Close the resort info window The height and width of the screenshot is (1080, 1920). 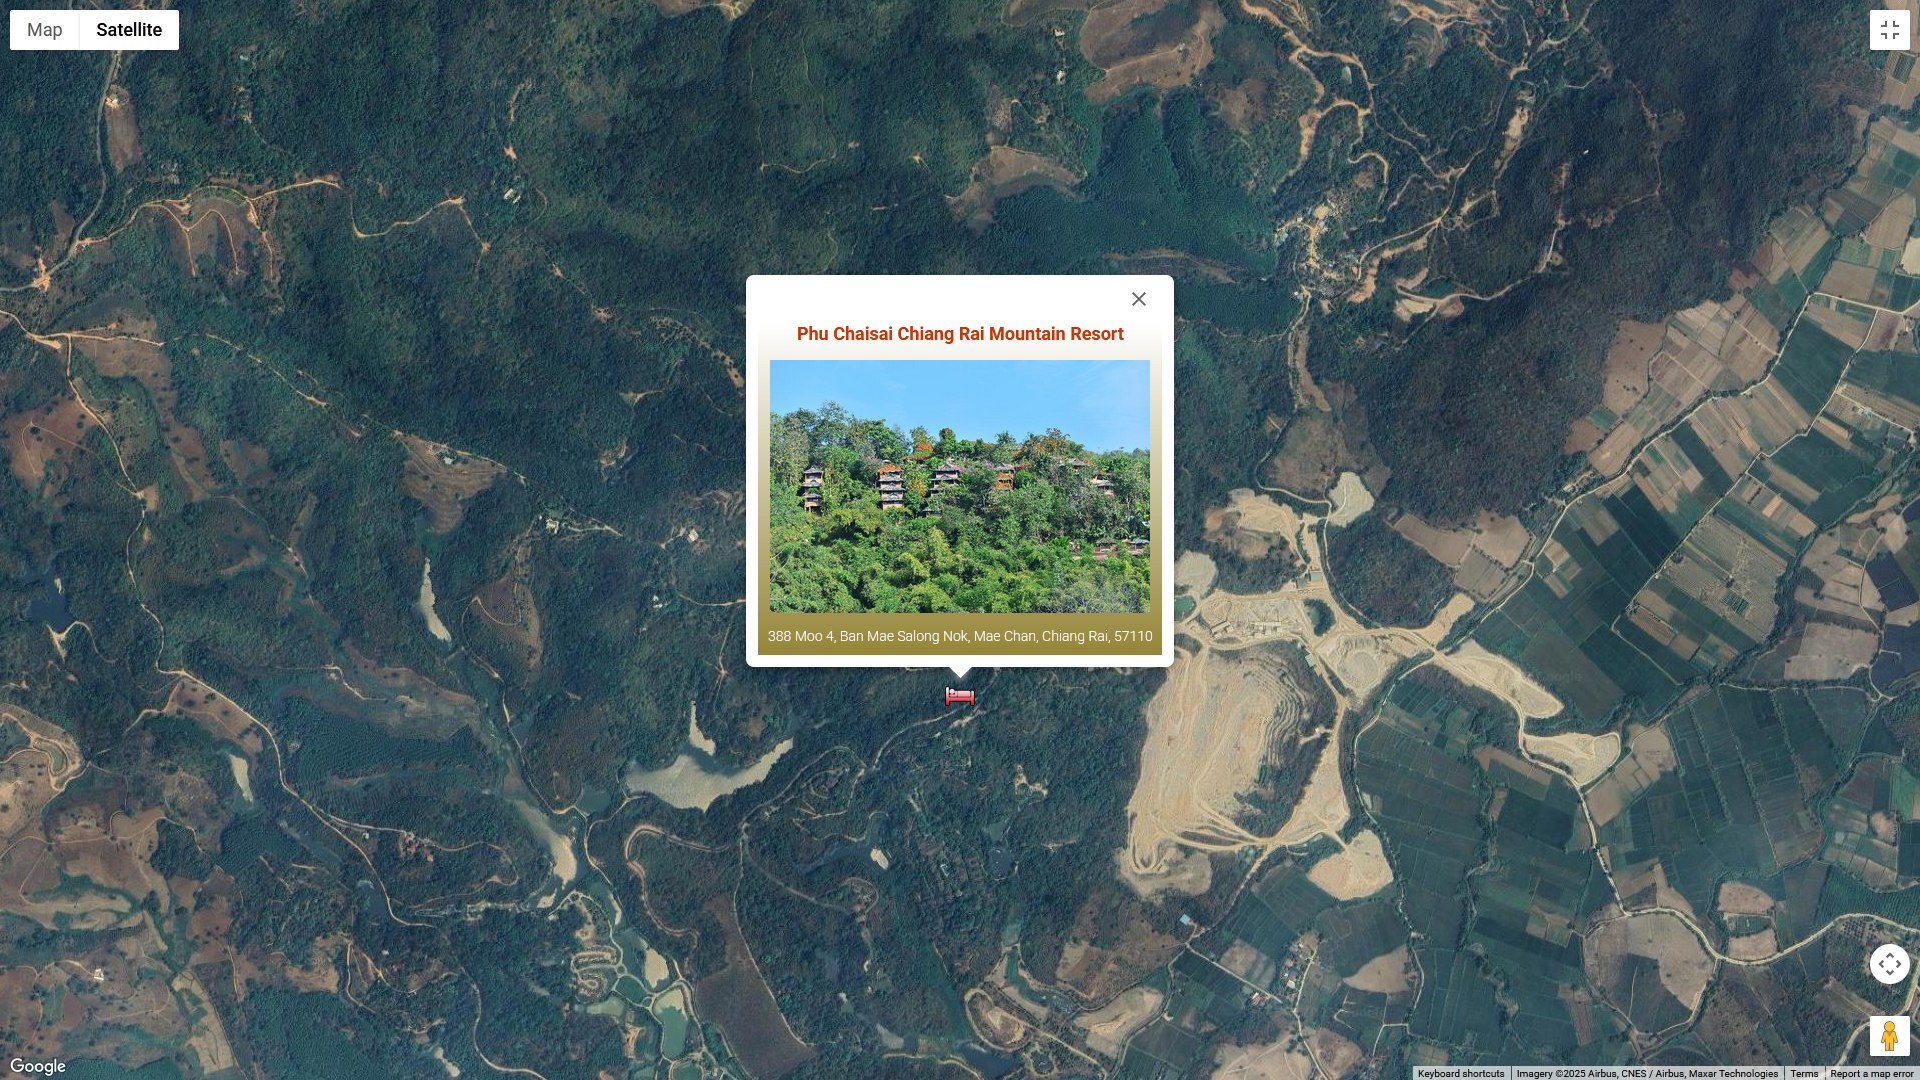coord(1138,299)
